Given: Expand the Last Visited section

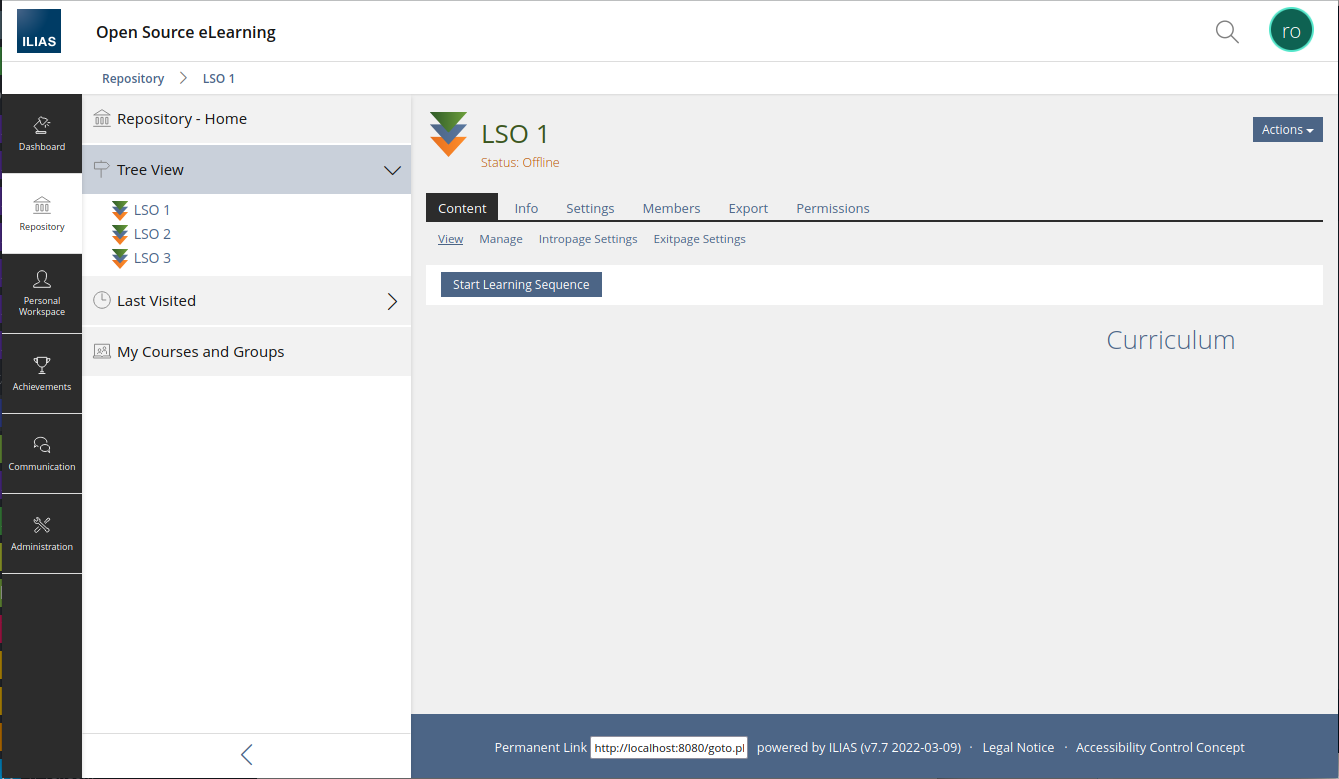Looking at the screenshot, I should point(392,301).
